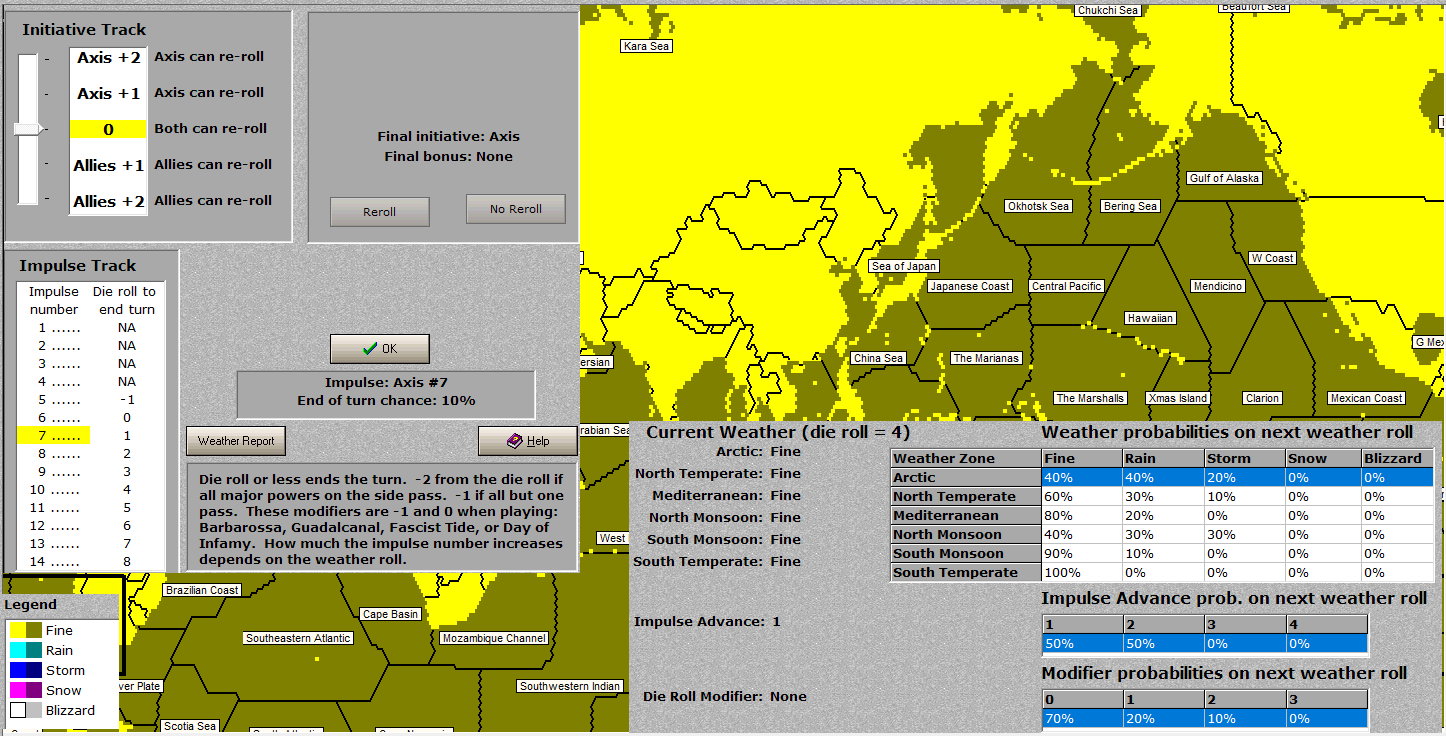Open Help with the book icon

(x=528, y=441)
